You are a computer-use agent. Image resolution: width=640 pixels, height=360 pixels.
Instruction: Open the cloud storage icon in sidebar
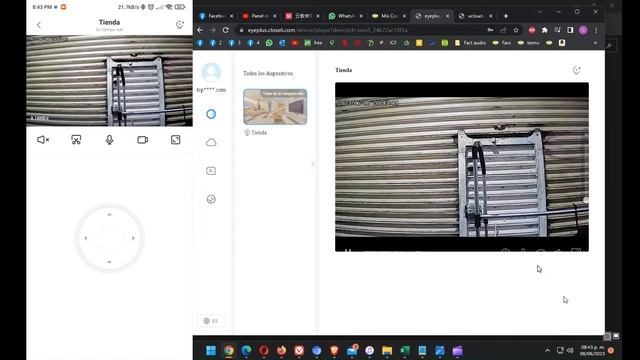tap(211, 142)
